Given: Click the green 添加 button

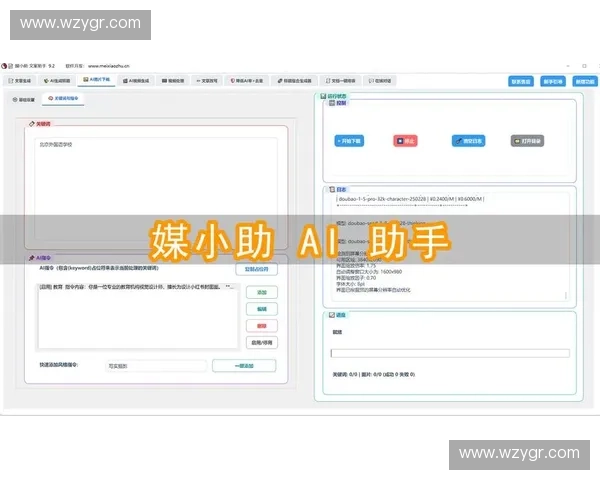Looking at the screenshot, I should [262, 292].
